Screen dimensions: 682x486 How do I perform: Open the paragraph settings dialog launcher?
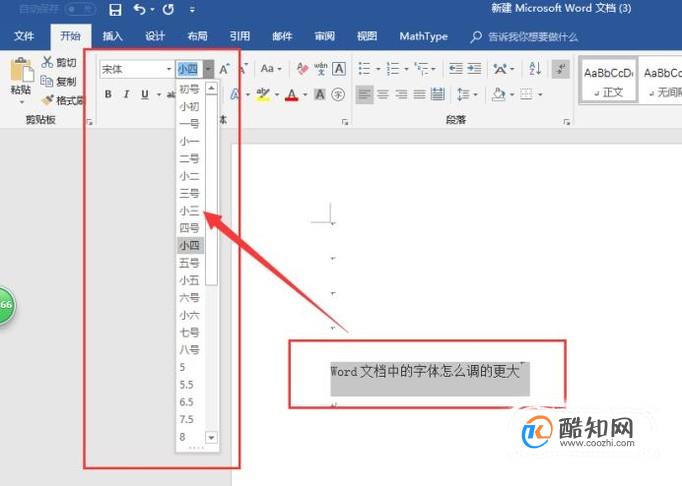pos(566,123)
